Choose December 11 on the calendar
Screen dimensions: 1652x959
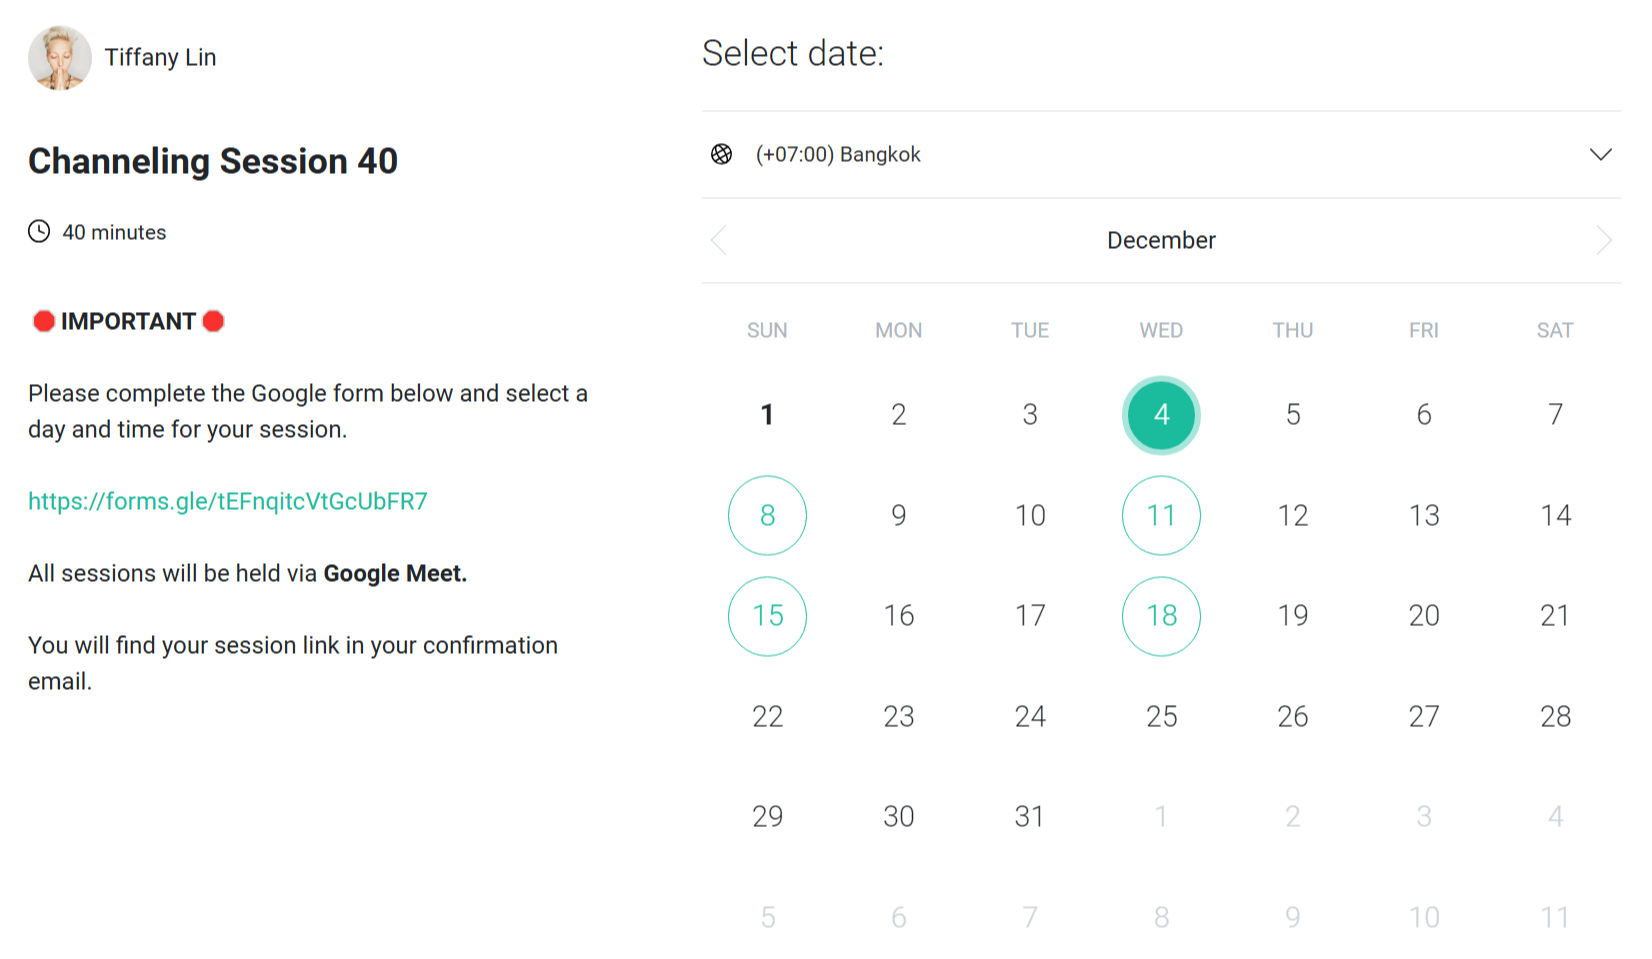[x=1161, y=515]
